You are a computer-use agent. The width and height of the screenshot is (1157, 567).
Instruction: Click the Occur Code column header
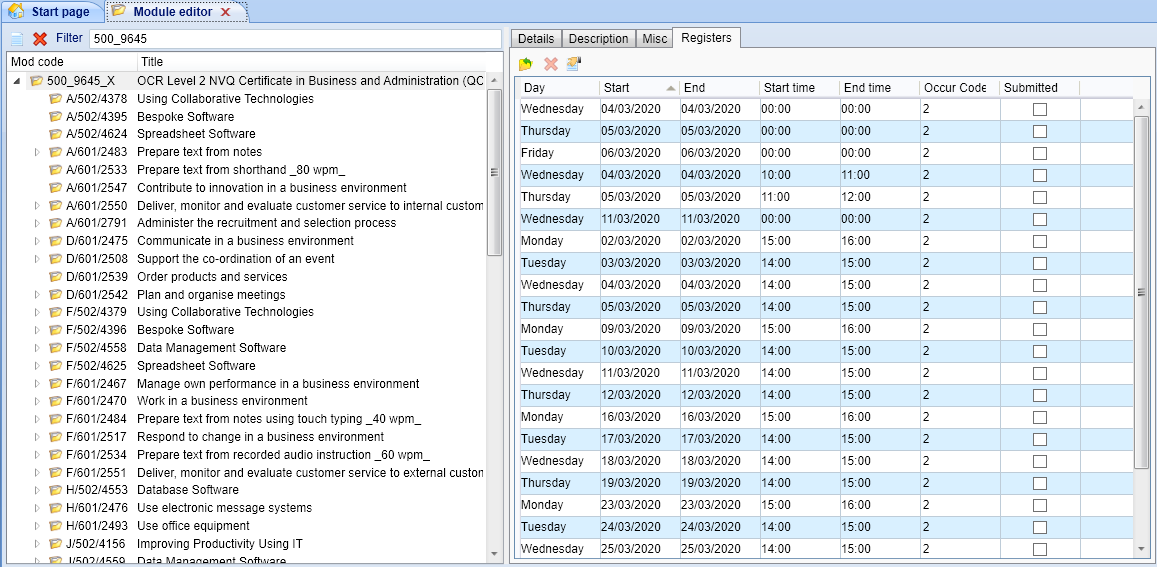click(x=954, y=88)
